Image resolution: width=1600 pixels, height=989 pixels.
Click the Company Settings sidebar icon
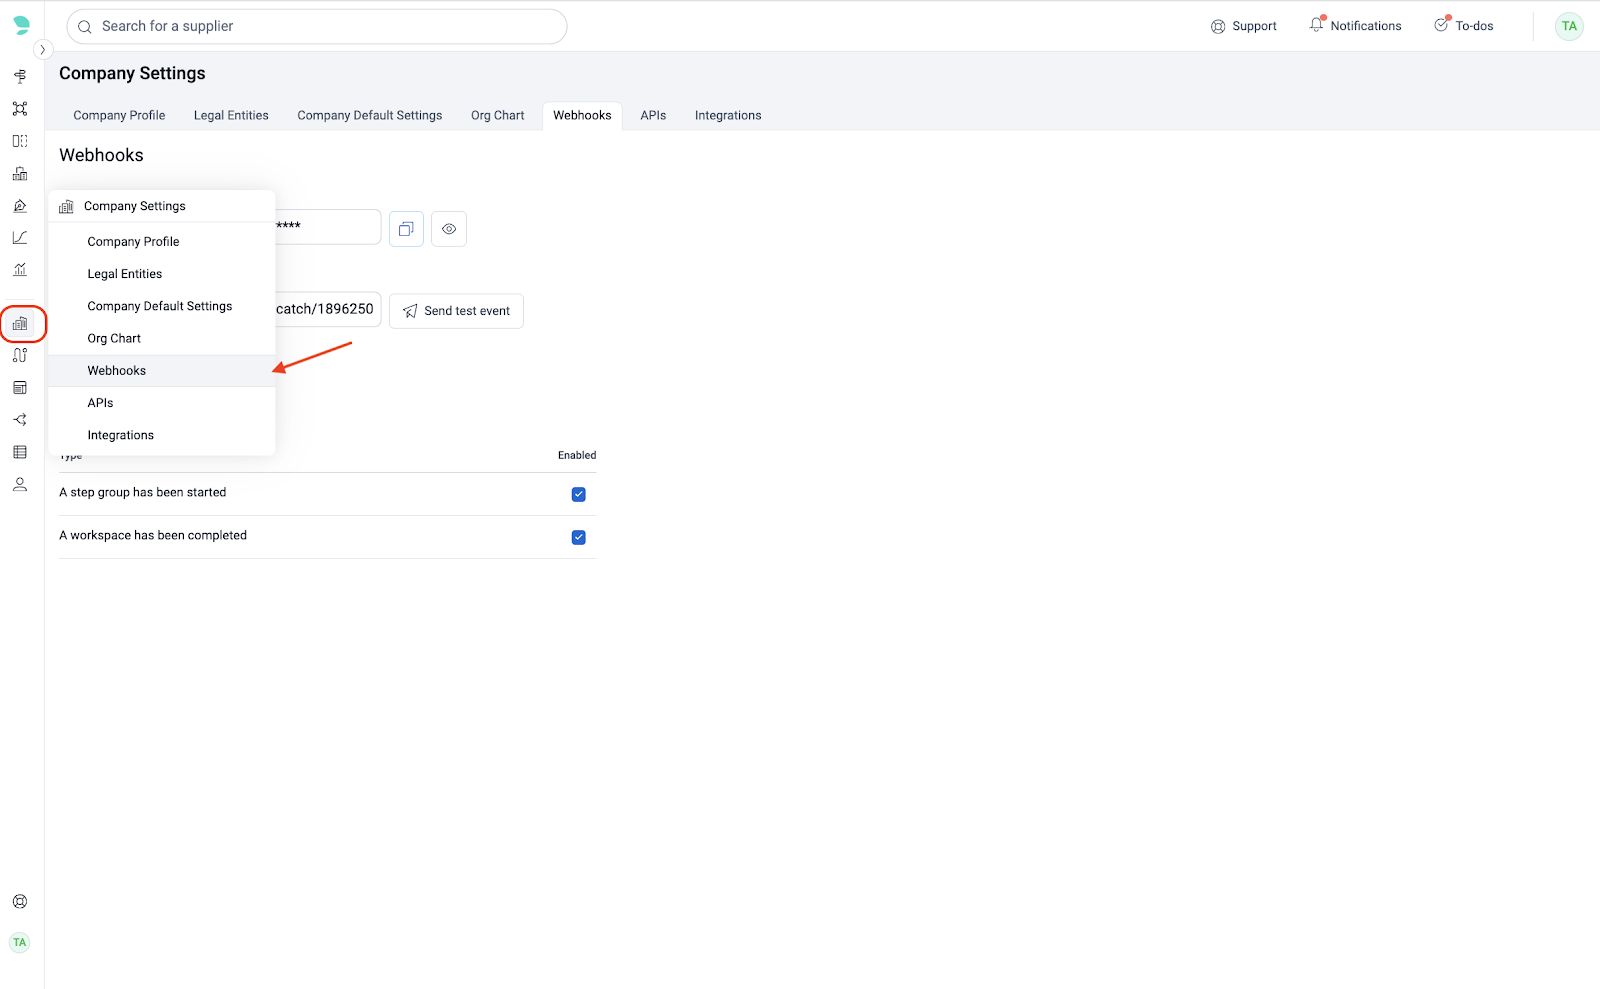20,324
